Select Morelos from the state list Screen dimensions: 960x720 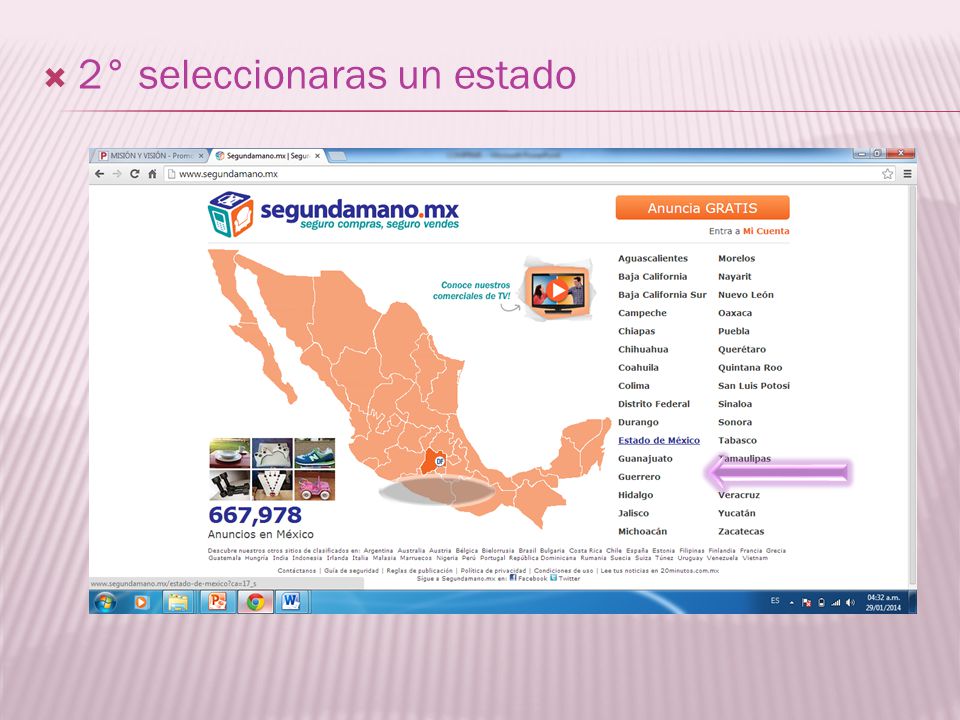coord(737,258)
